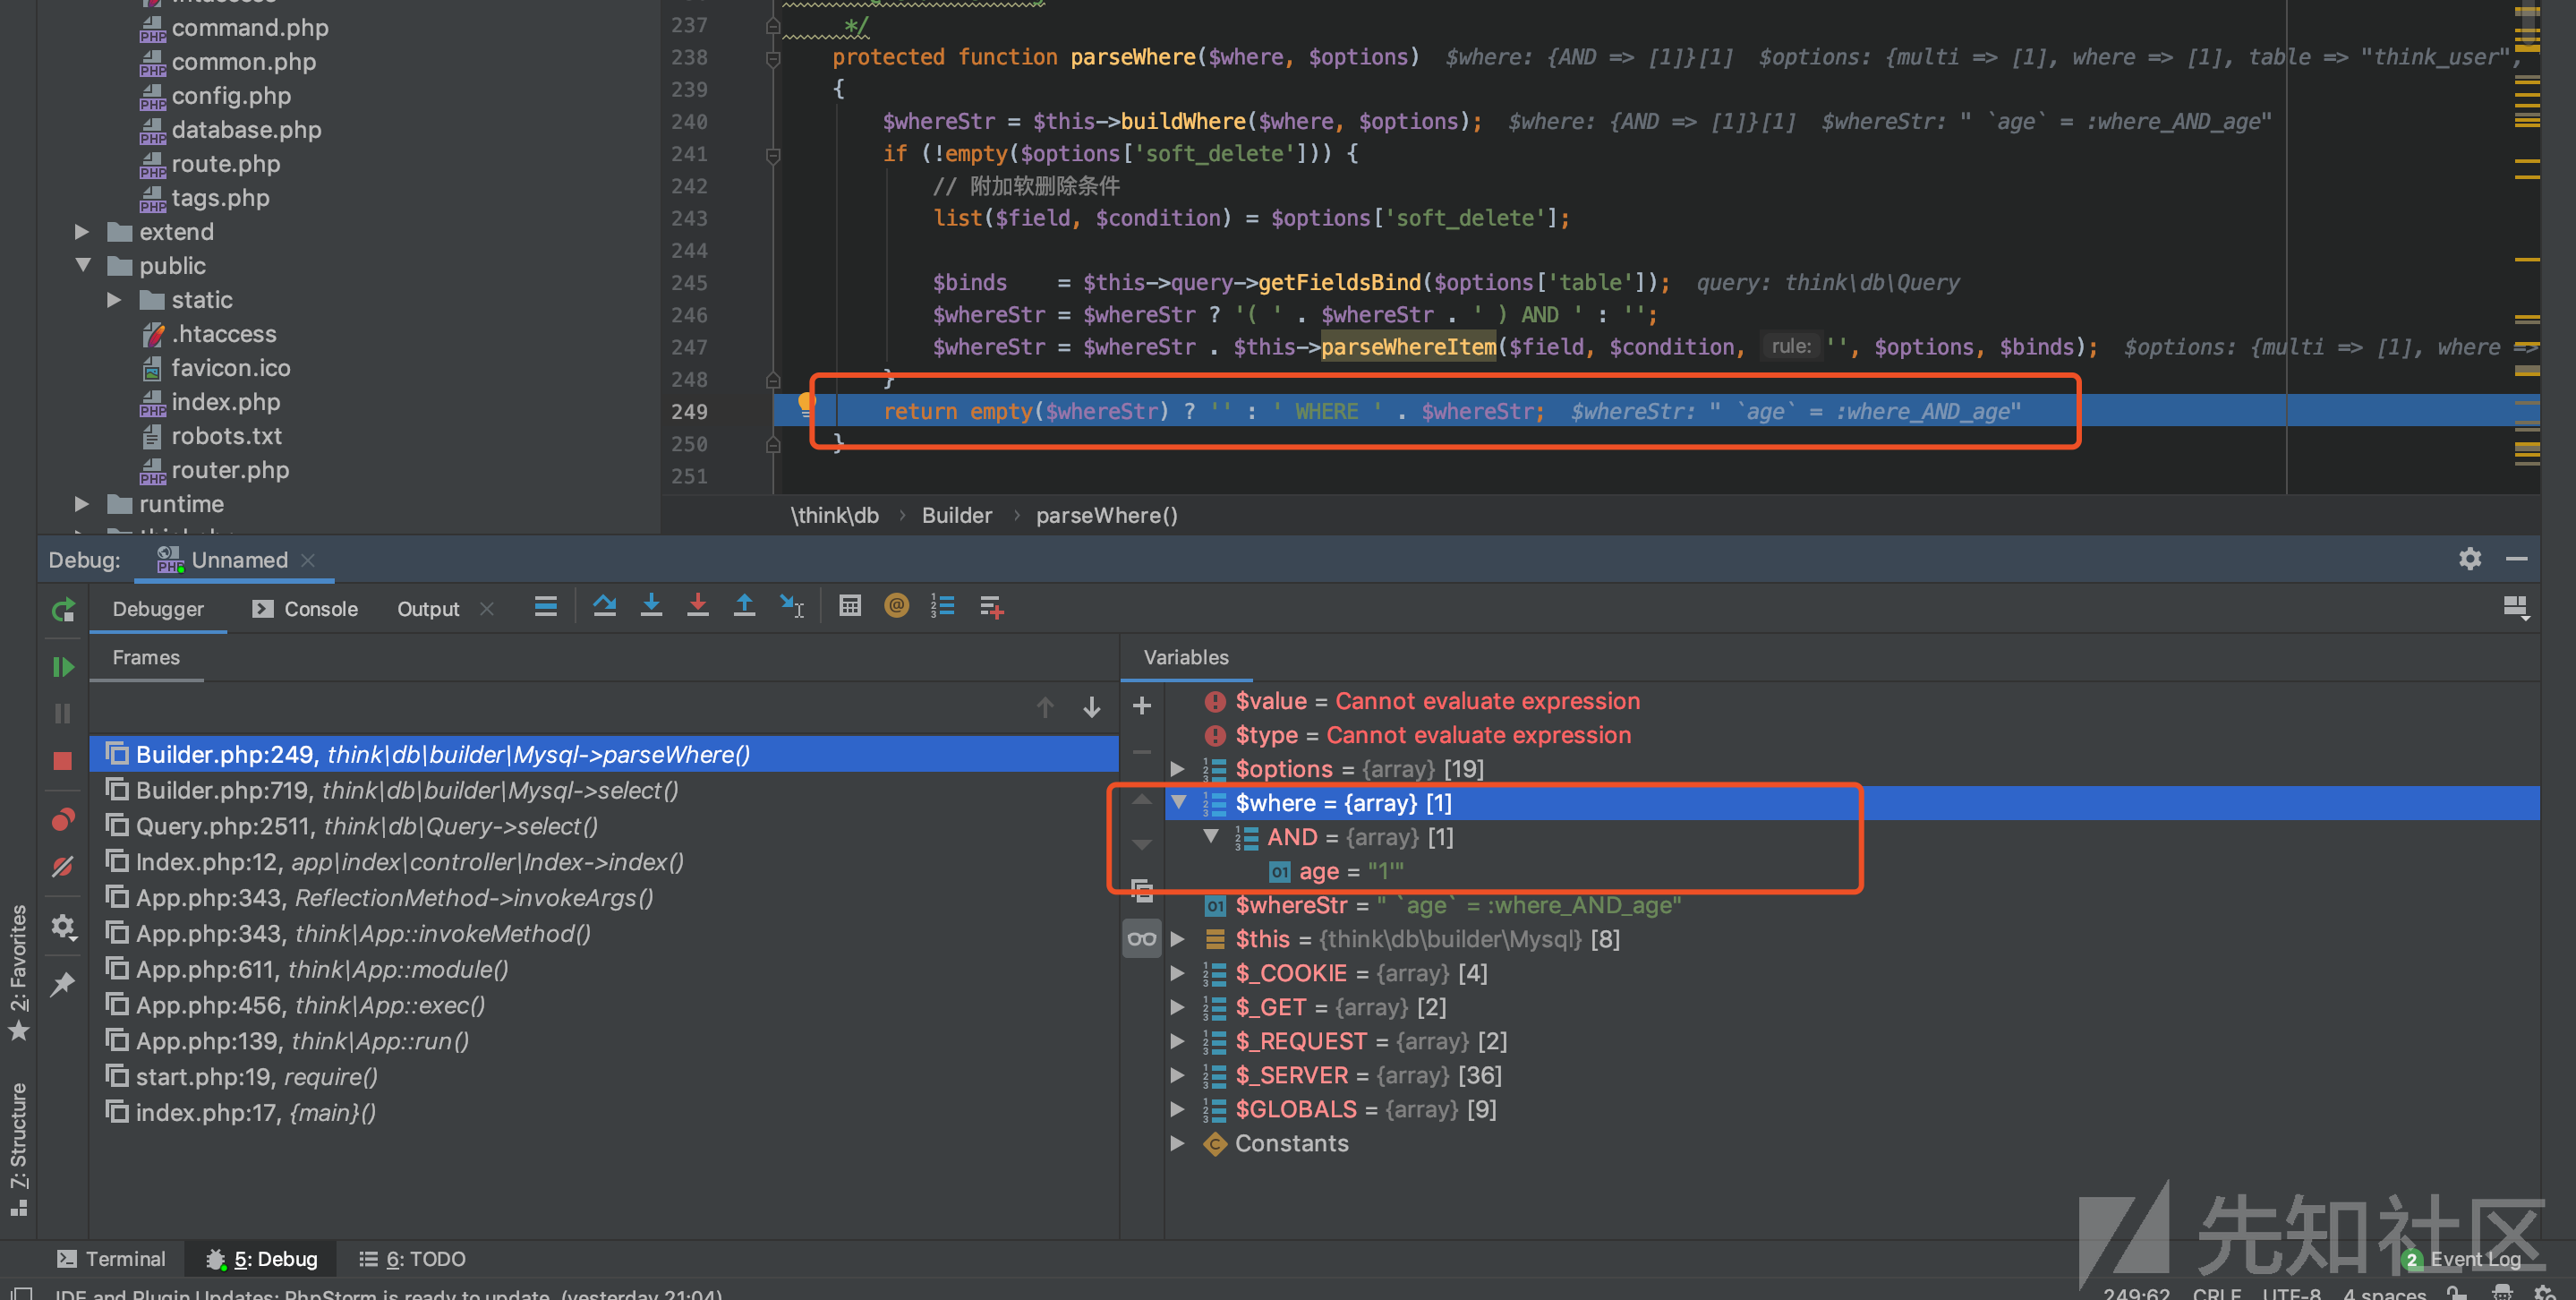Screen dimensions: 2576x1300
Task: Switch to the Output tab
Action: click(x=428, y=609)
